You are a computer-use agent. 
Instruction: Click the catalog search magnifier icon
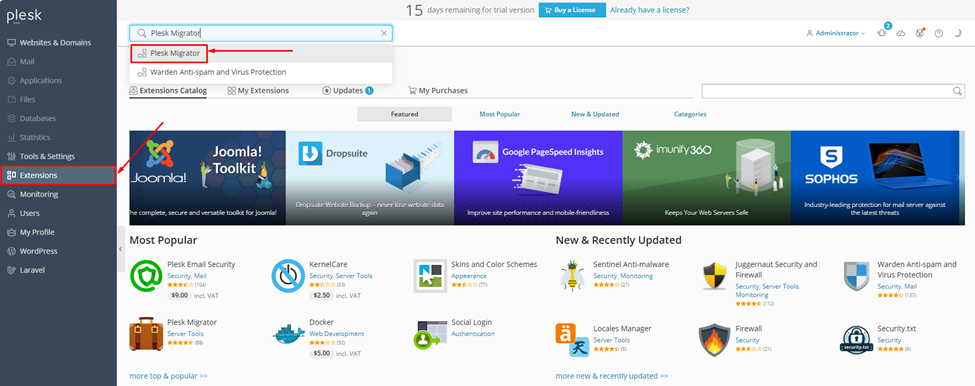tap(958, 91)
